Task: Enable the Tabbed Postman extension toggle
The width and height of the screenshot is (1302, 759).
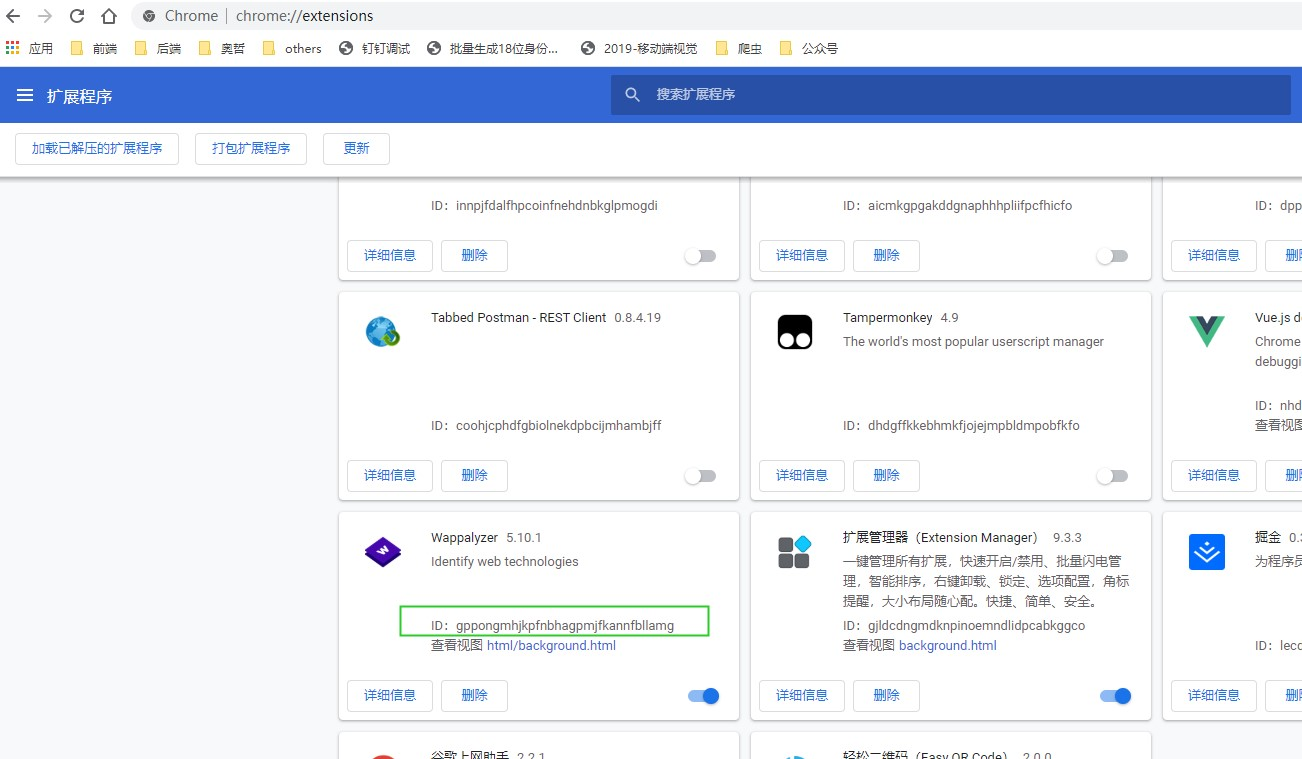Action: [x=700, y=476]
